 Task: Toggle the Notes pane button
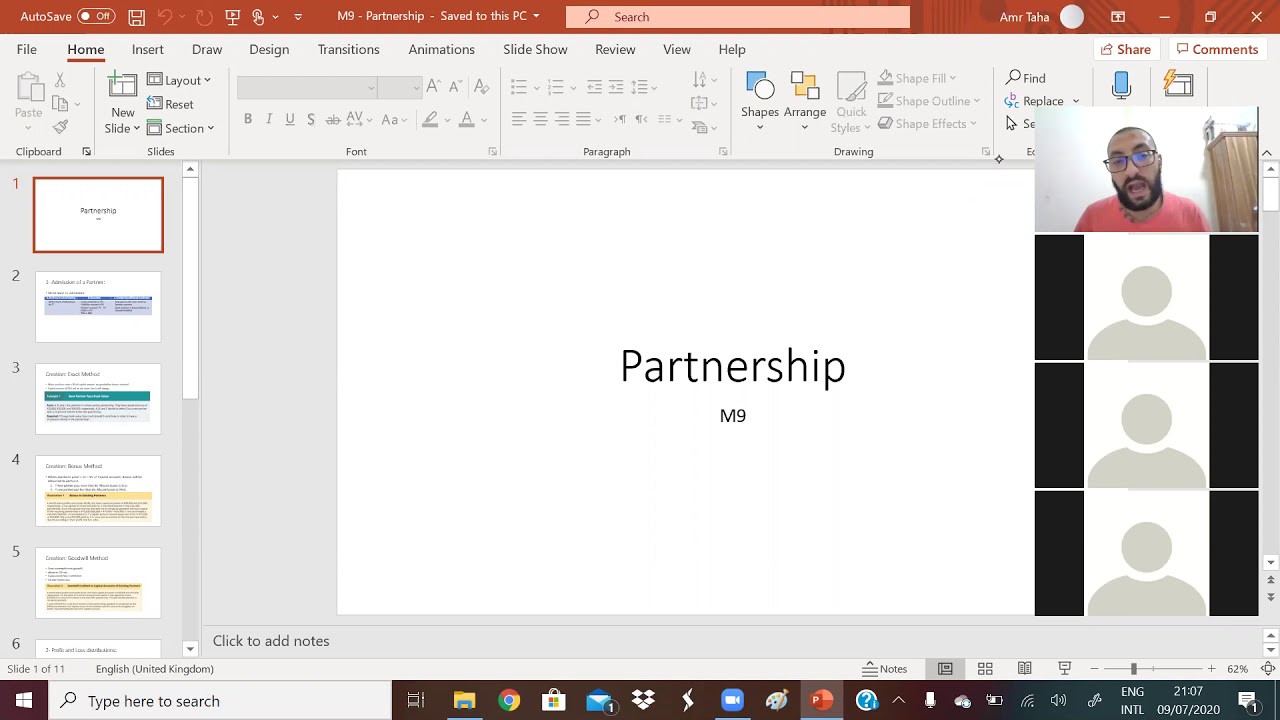[885, 669]
